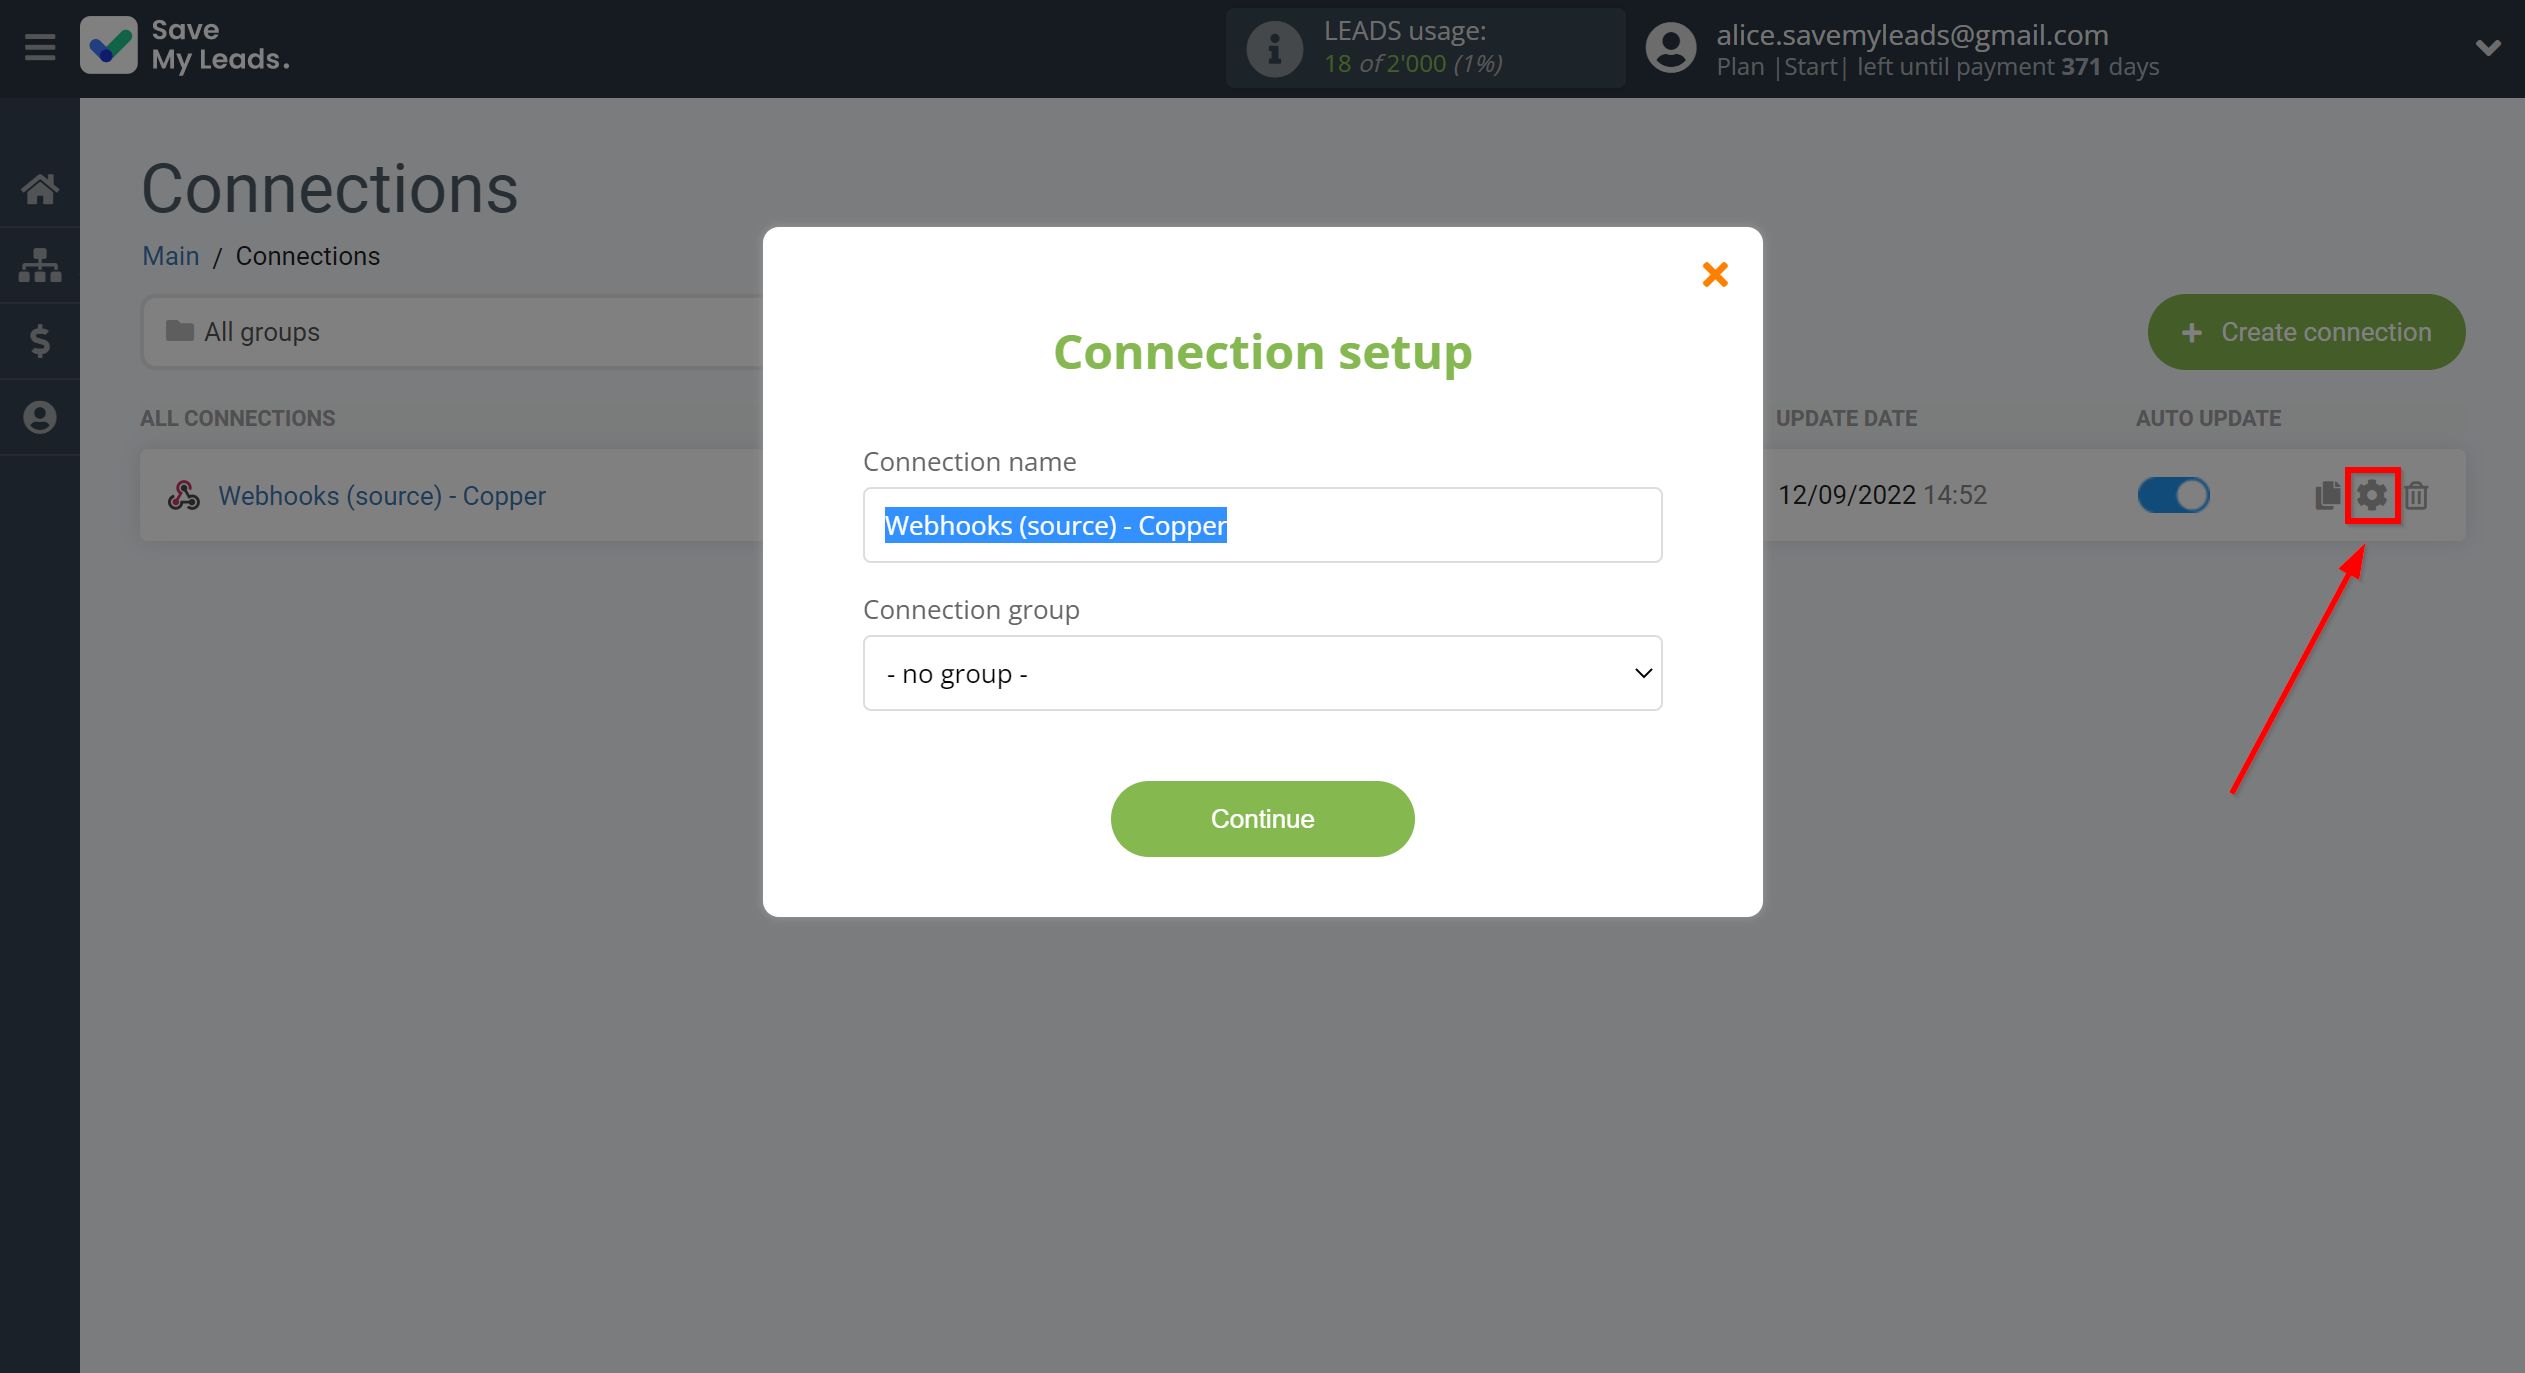Image resolution: width=2525 pixels, height=1373 pixels.
Task: Select the connection name input field
Action: coord(1264,524)
